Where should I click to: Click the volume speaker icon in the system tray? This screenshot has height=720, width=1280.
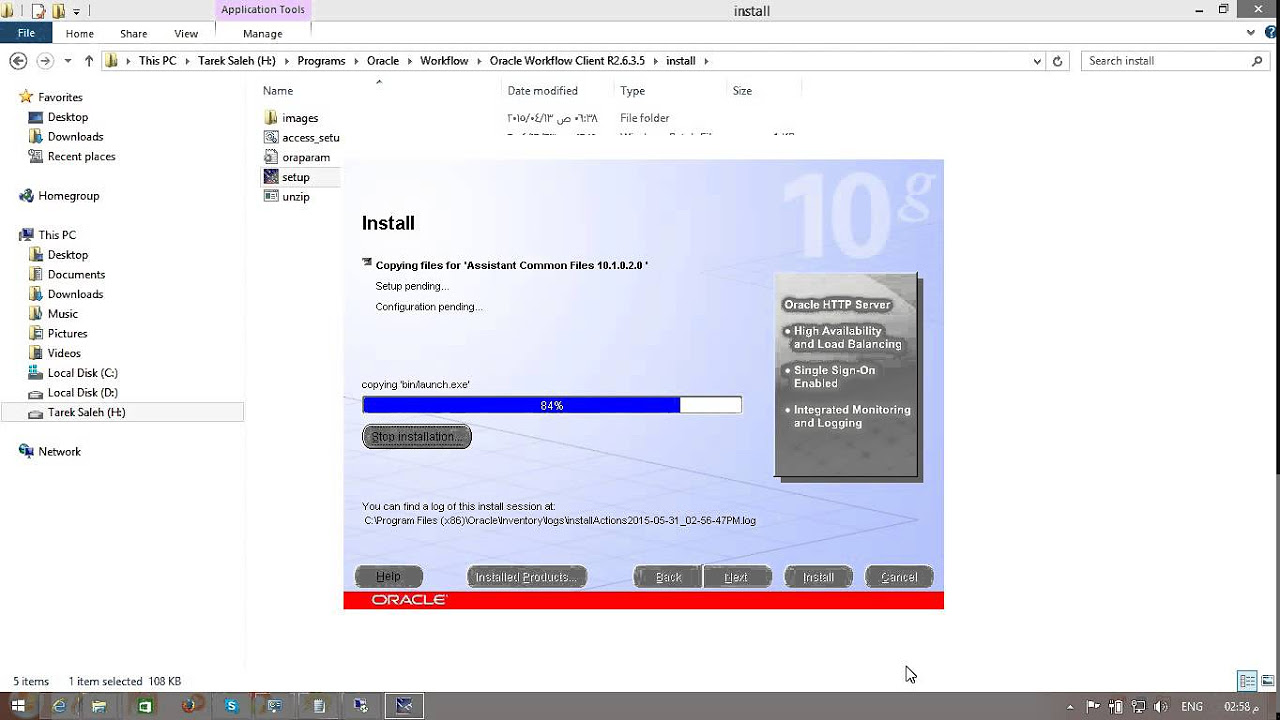click(1160, 706)
